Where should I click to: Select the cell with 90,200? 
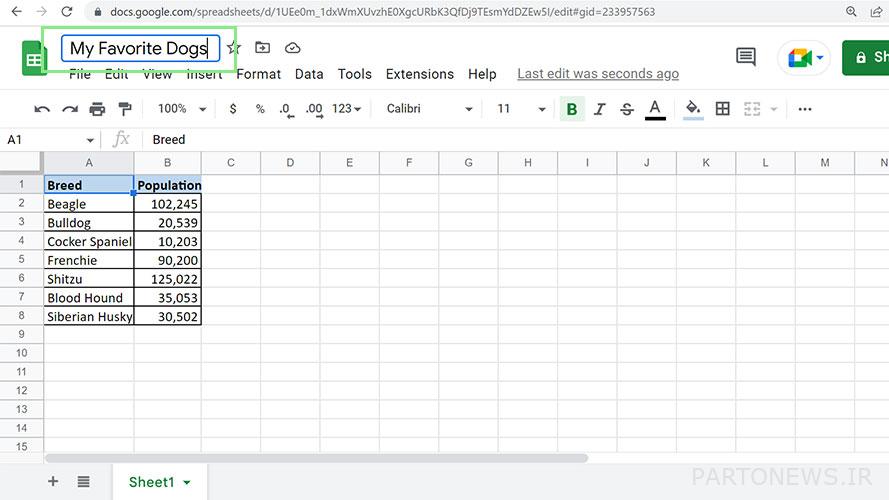[168, 260]
